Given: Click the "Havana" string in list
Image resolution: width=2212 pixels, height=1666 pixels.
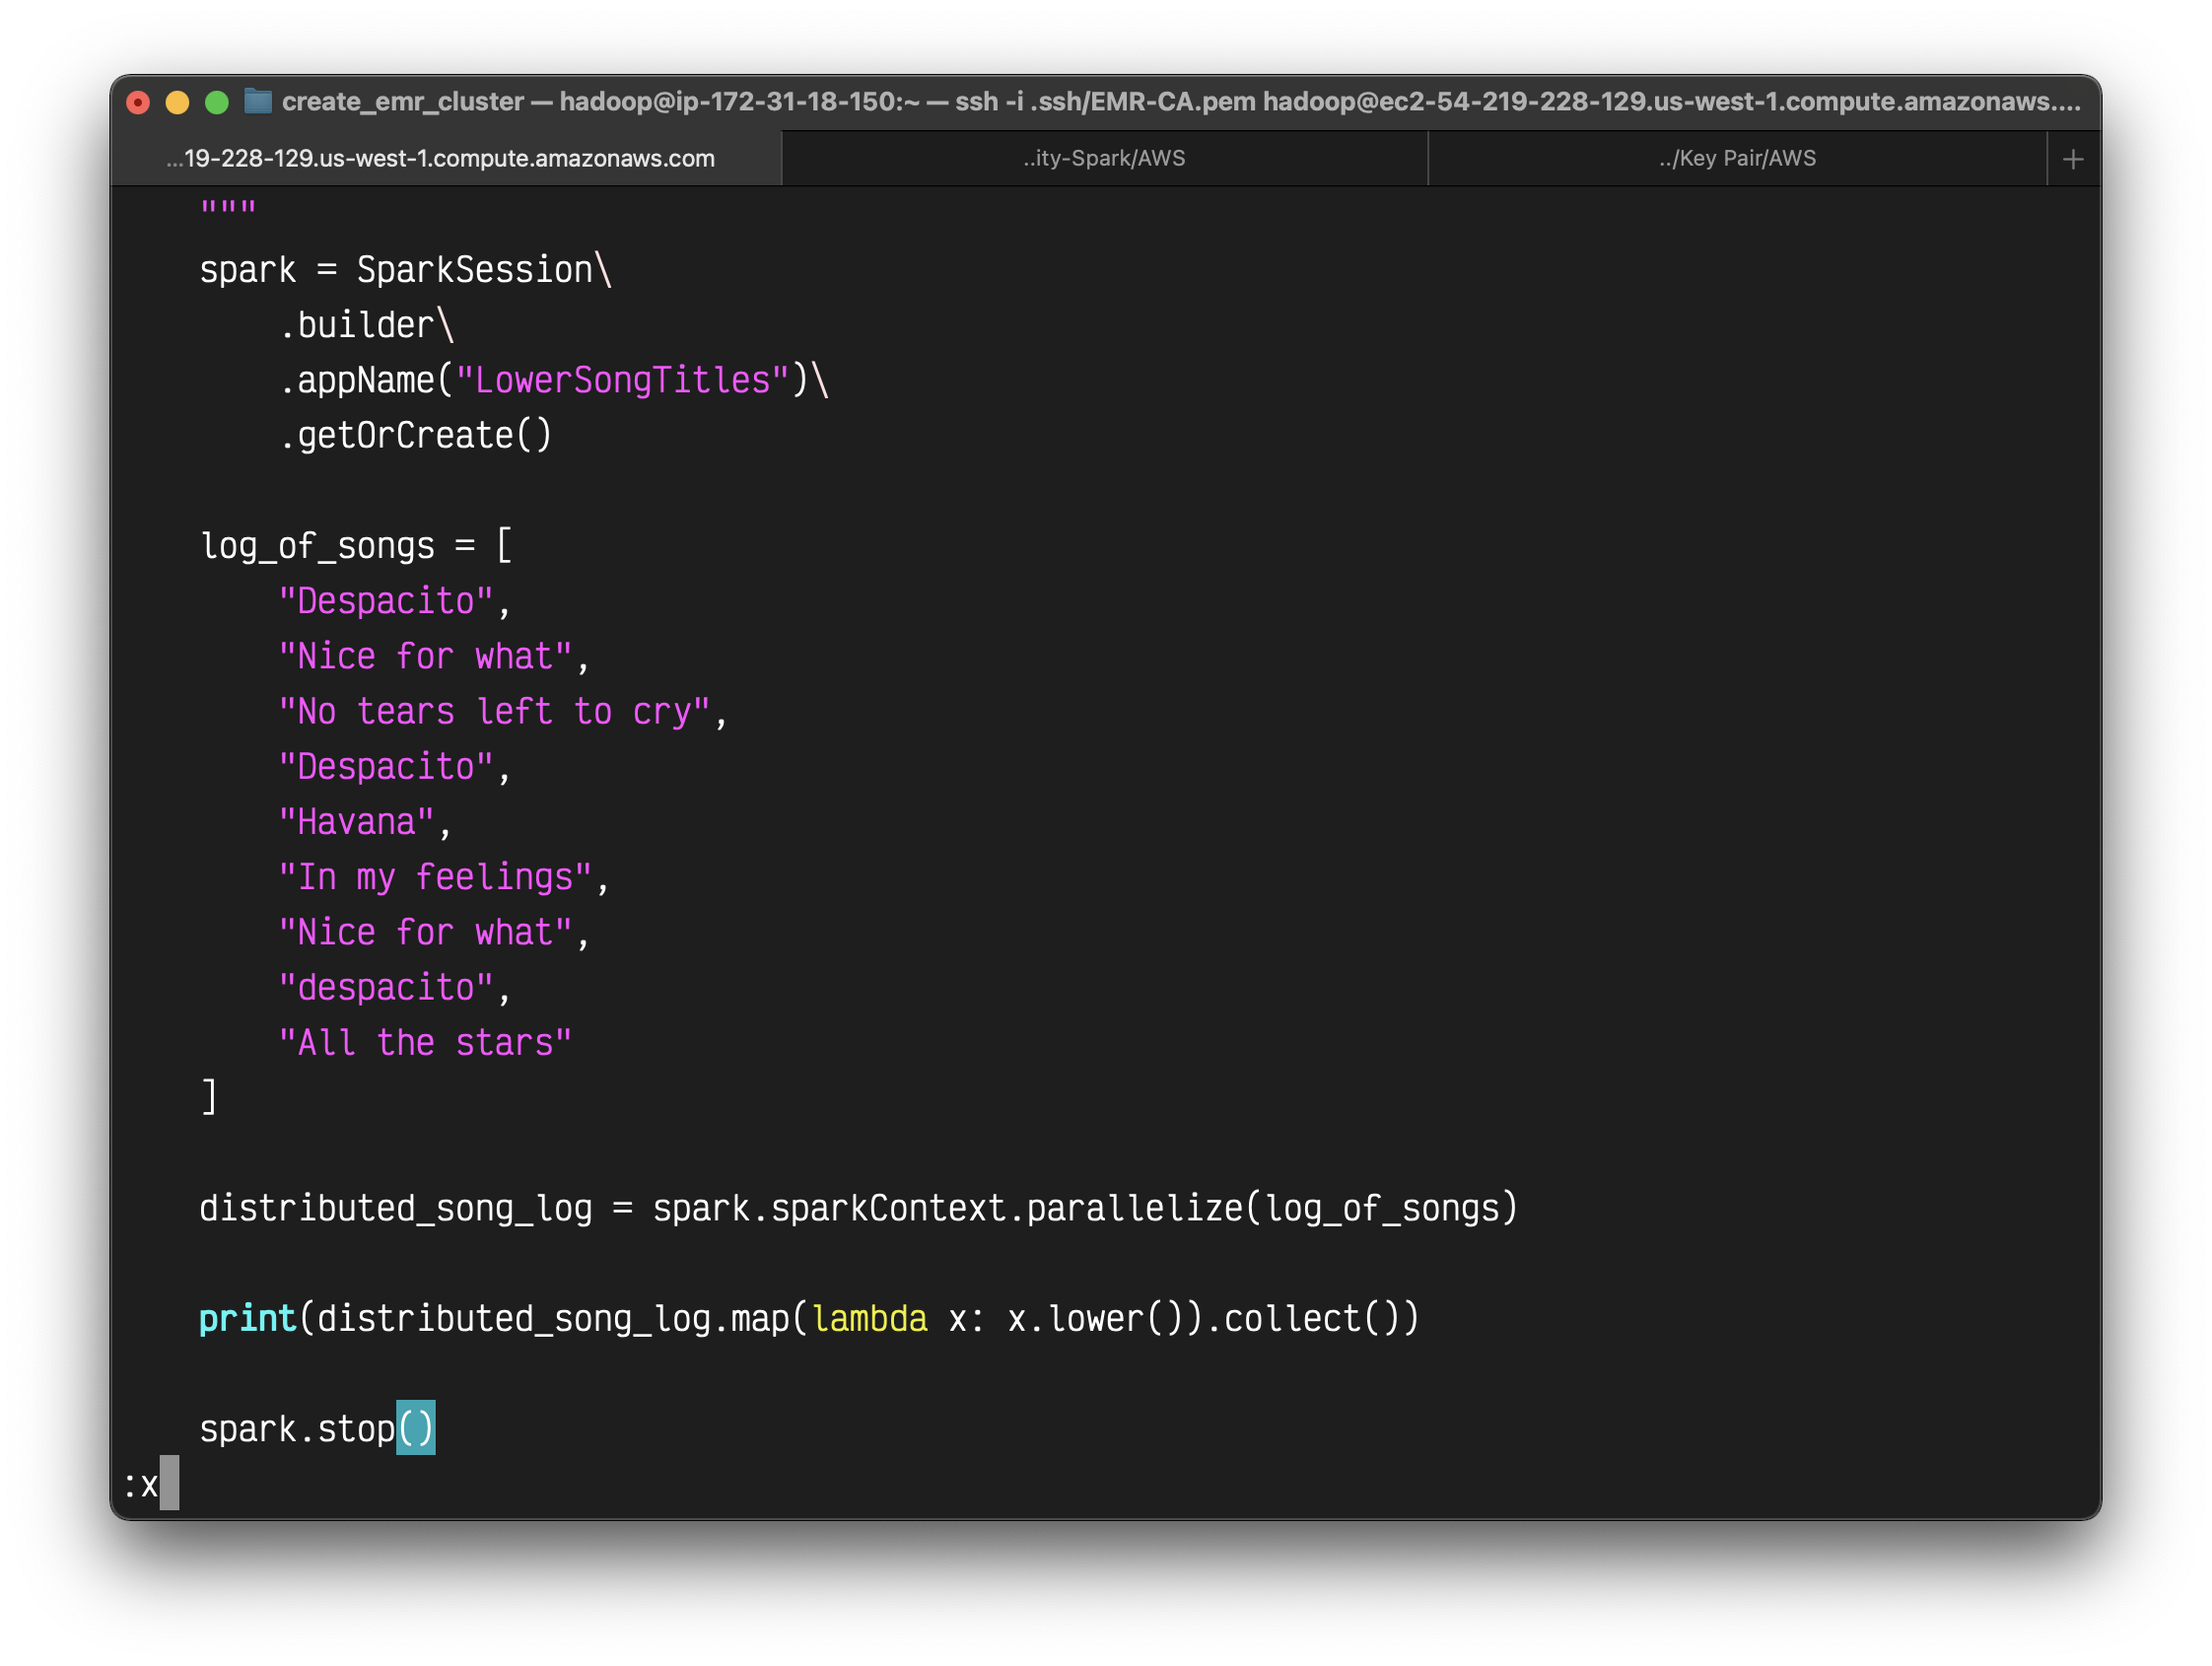Looking at the screenshot, I should tap(356, 822).
